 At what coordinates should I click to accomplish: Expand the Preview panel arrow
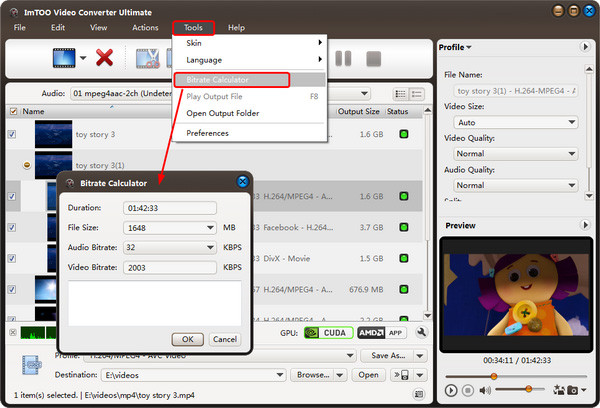point(585,225)
